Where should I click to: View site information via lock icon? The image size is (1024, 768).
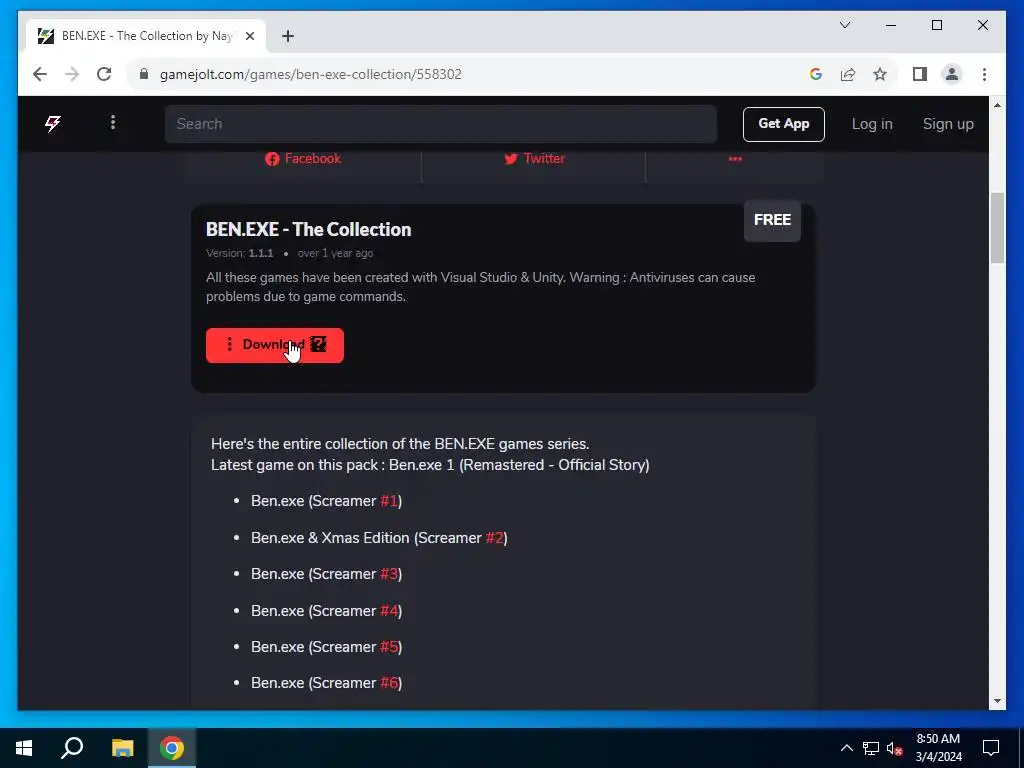pos(144,74)
